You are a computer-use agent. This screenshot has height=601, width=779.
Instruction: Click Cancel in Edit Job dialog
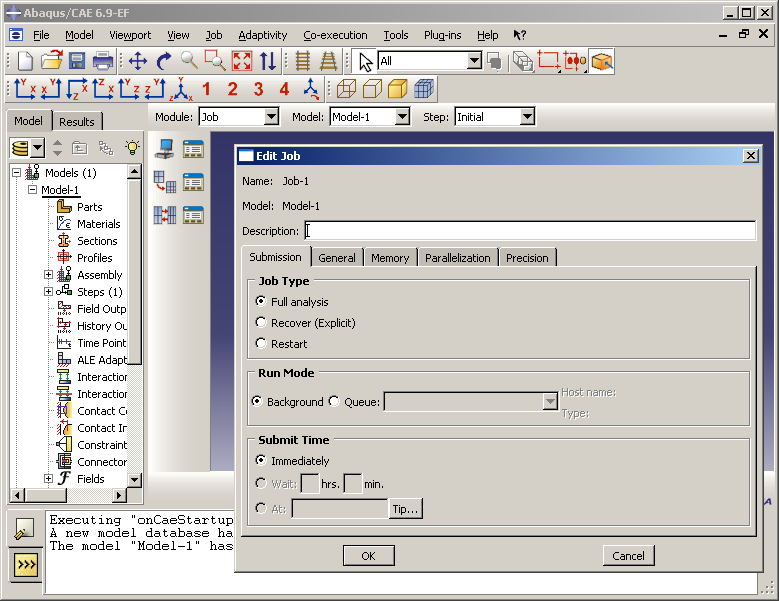(x=628, y=556)
